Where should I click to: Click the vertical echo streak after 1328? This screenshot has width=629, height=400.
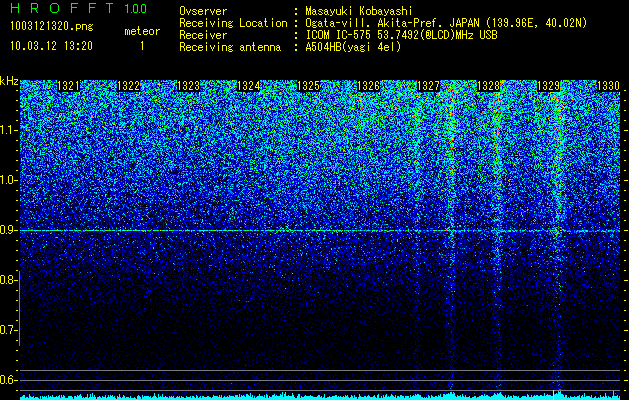point(498,237)
